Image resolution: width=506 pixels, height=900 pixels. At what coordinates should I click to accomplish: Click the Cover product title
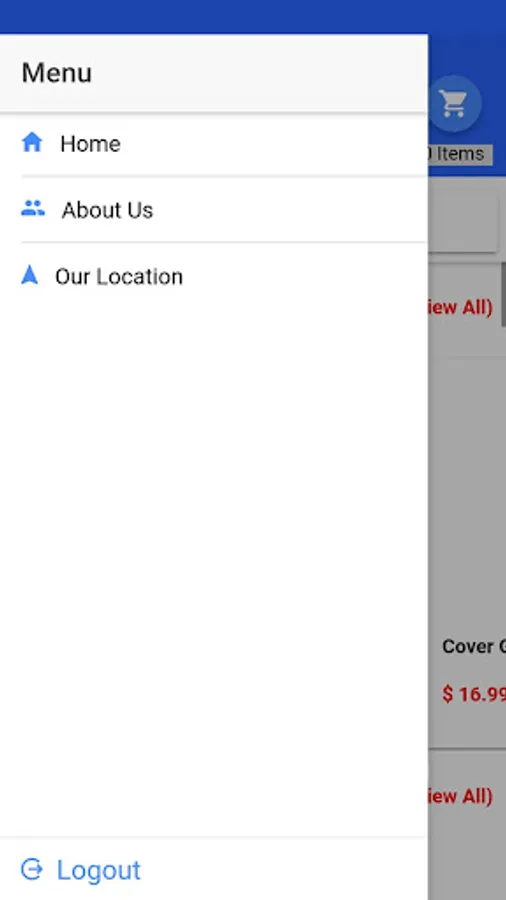(x=473, y=646)
